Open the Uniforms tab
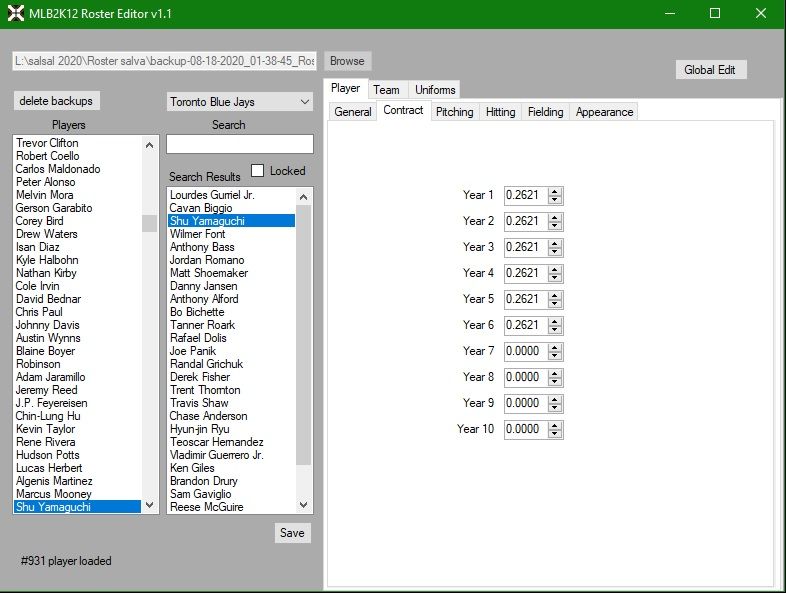 (x=435, y=90)
